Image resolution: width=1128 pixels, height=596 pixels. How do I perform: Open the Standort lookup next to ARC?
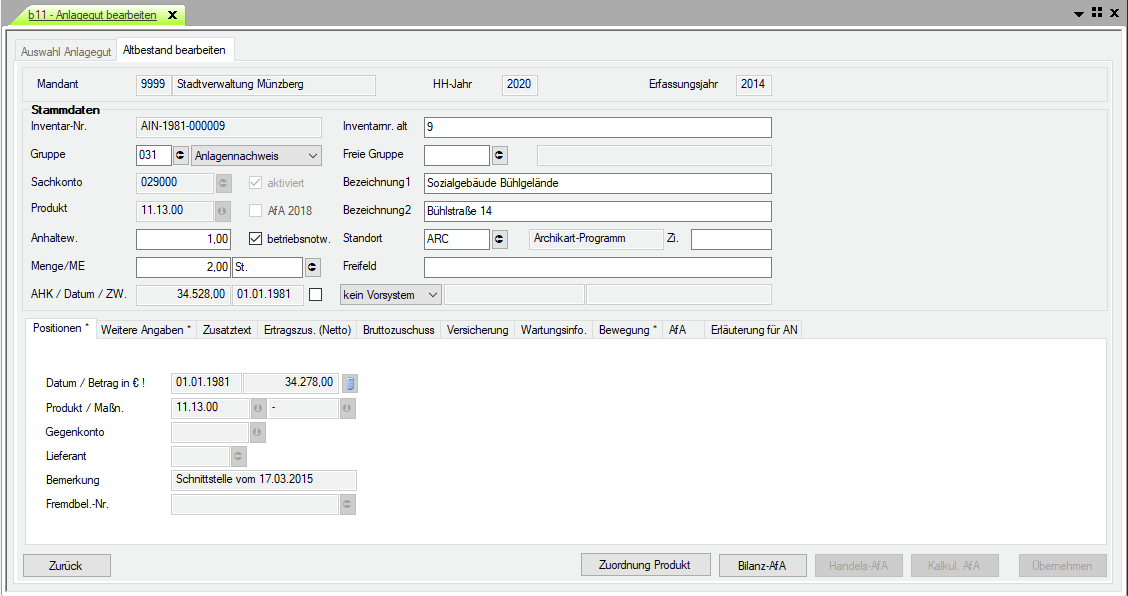point(499,239)
